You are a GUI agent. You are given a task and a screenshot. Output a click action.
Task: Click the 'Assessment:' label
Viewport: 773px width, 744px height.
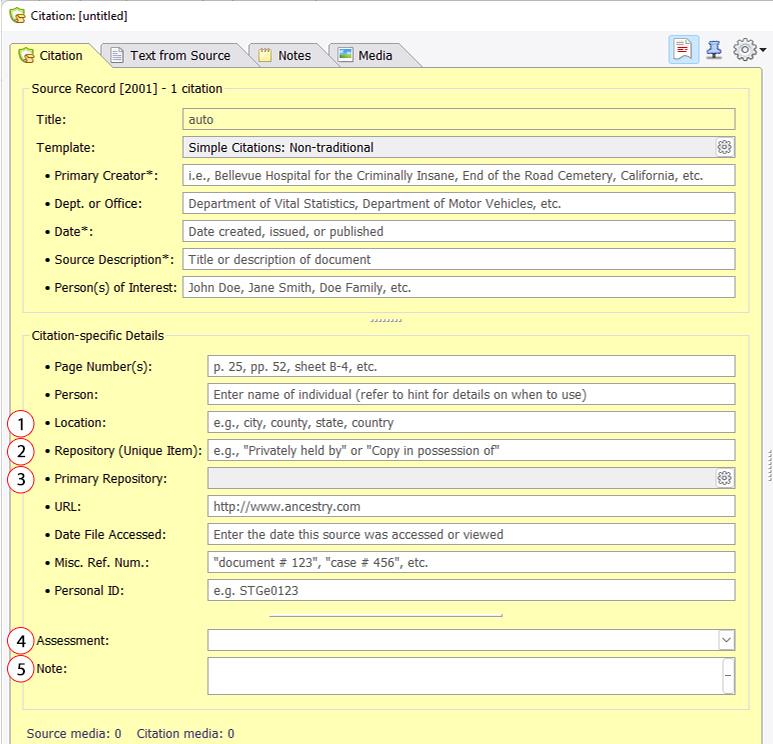[x=72, y=640]
